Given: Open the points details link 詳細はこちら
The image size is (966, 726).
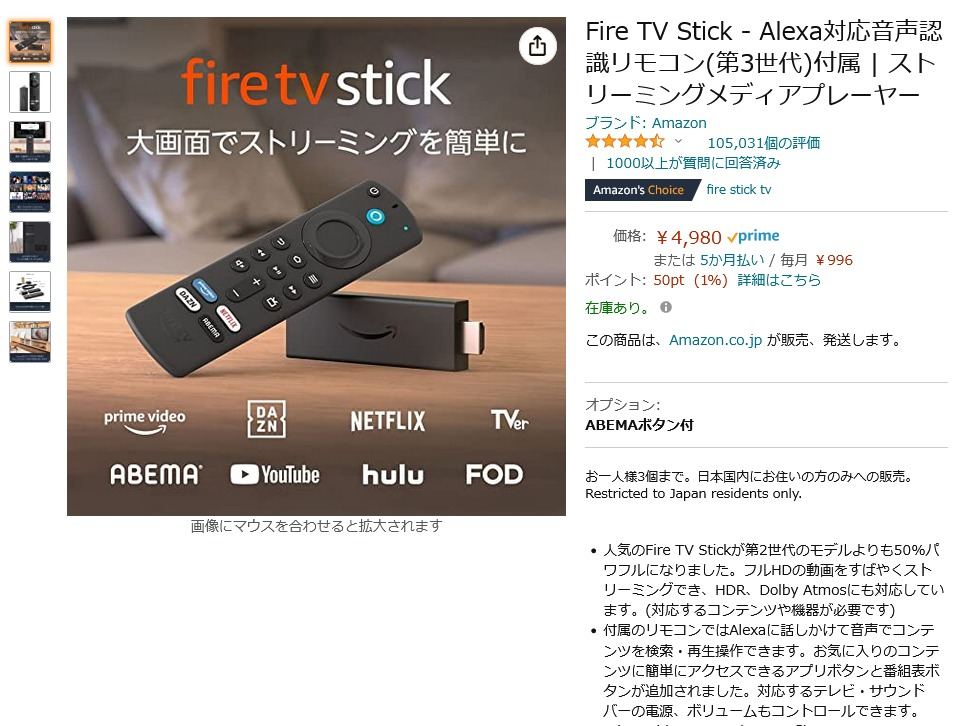Looking at the screenshot, I should coord(779,280).
